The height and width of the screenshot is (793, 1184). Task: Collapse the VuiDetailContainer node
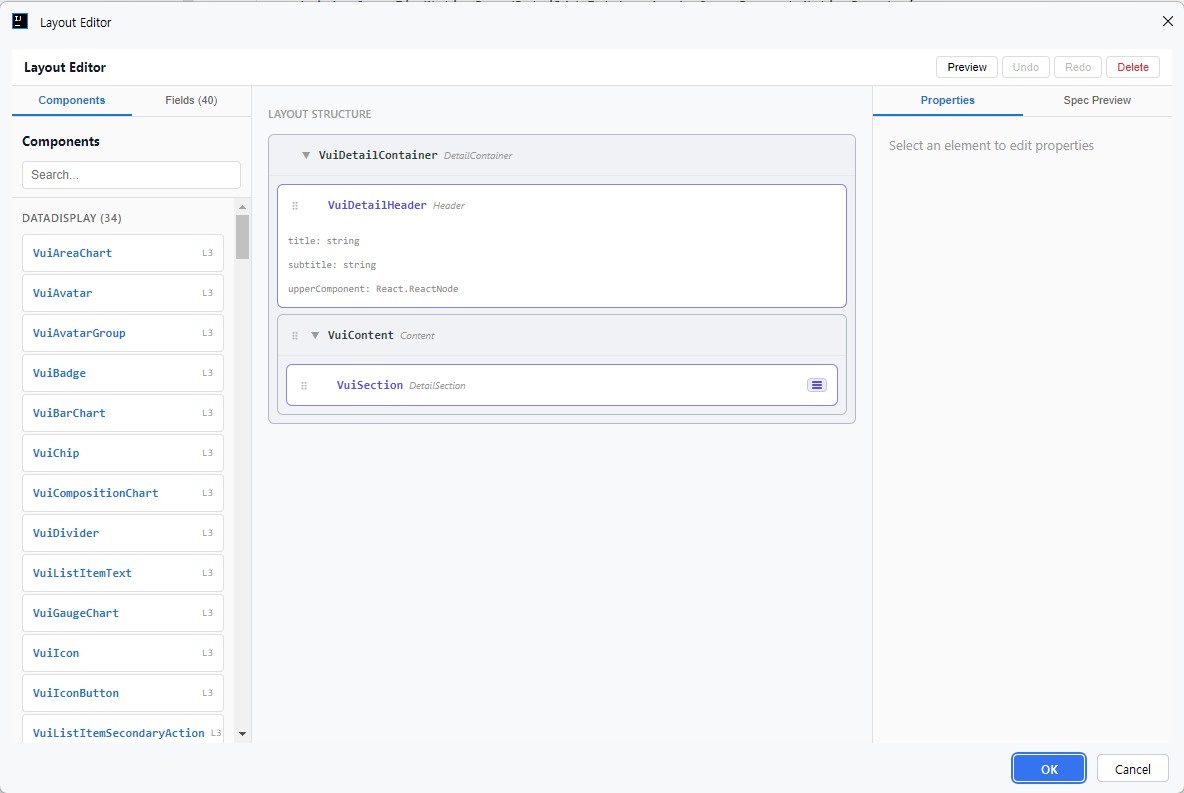(x=306, y=156)
